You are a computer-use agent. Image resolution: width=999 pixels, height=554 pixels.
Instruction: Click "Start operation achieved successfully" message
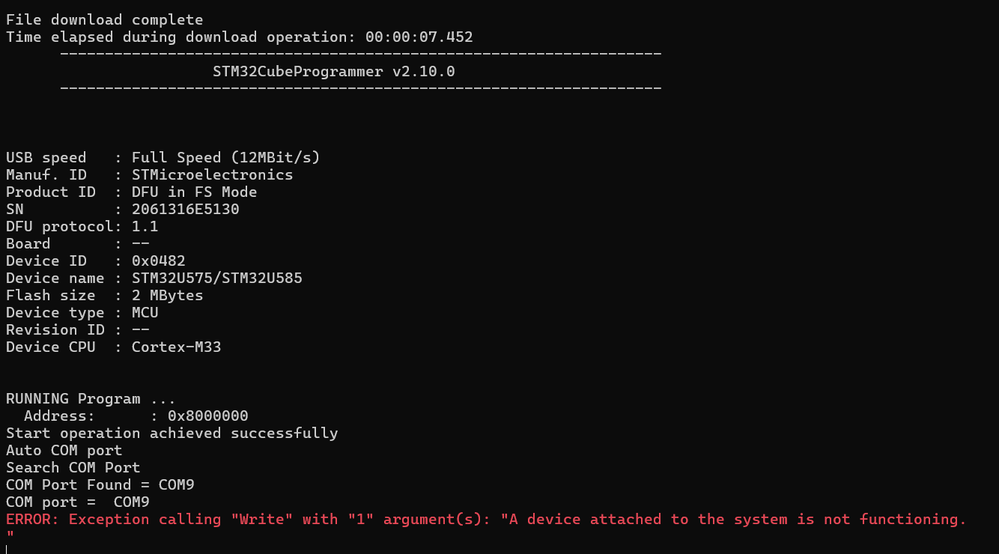(172, 433)
